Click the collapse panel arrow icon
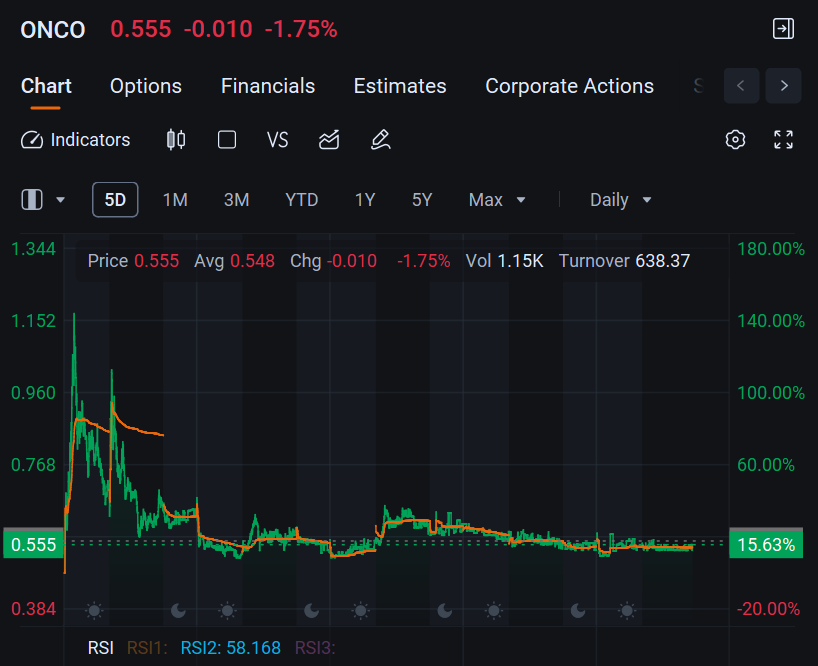The height and width of the screenshot is (666, 818). click(x=783, y=29)
